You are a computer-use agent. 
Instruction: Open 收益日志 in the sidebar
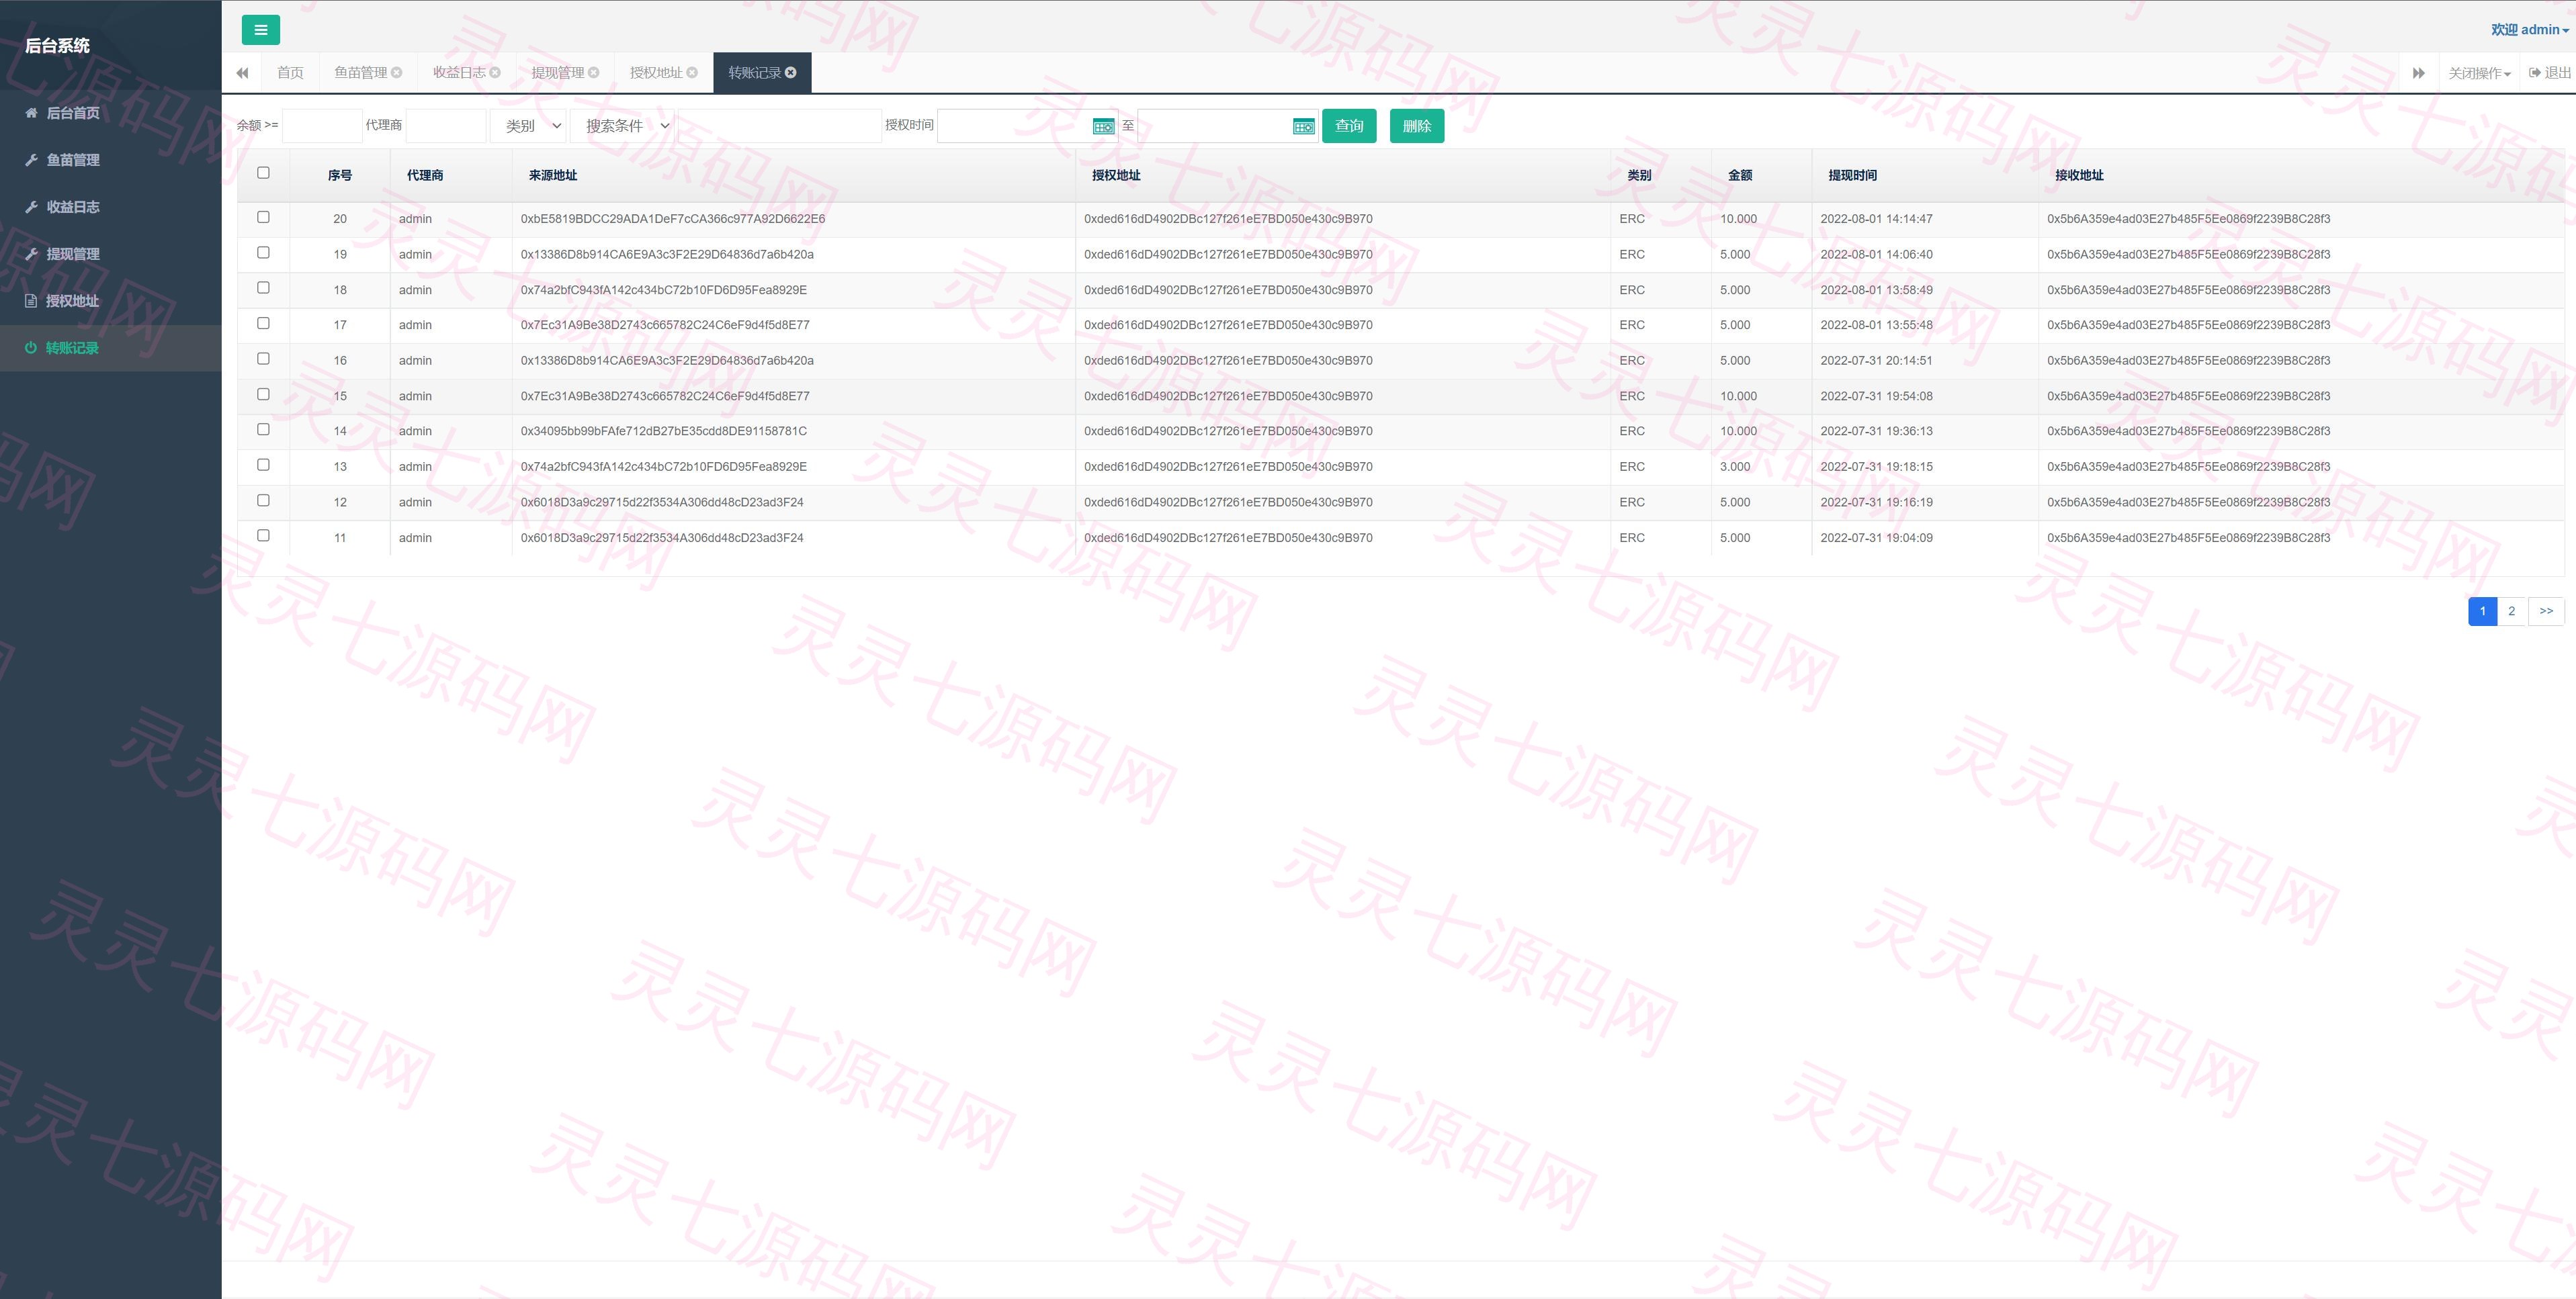(x=110, y=207)
